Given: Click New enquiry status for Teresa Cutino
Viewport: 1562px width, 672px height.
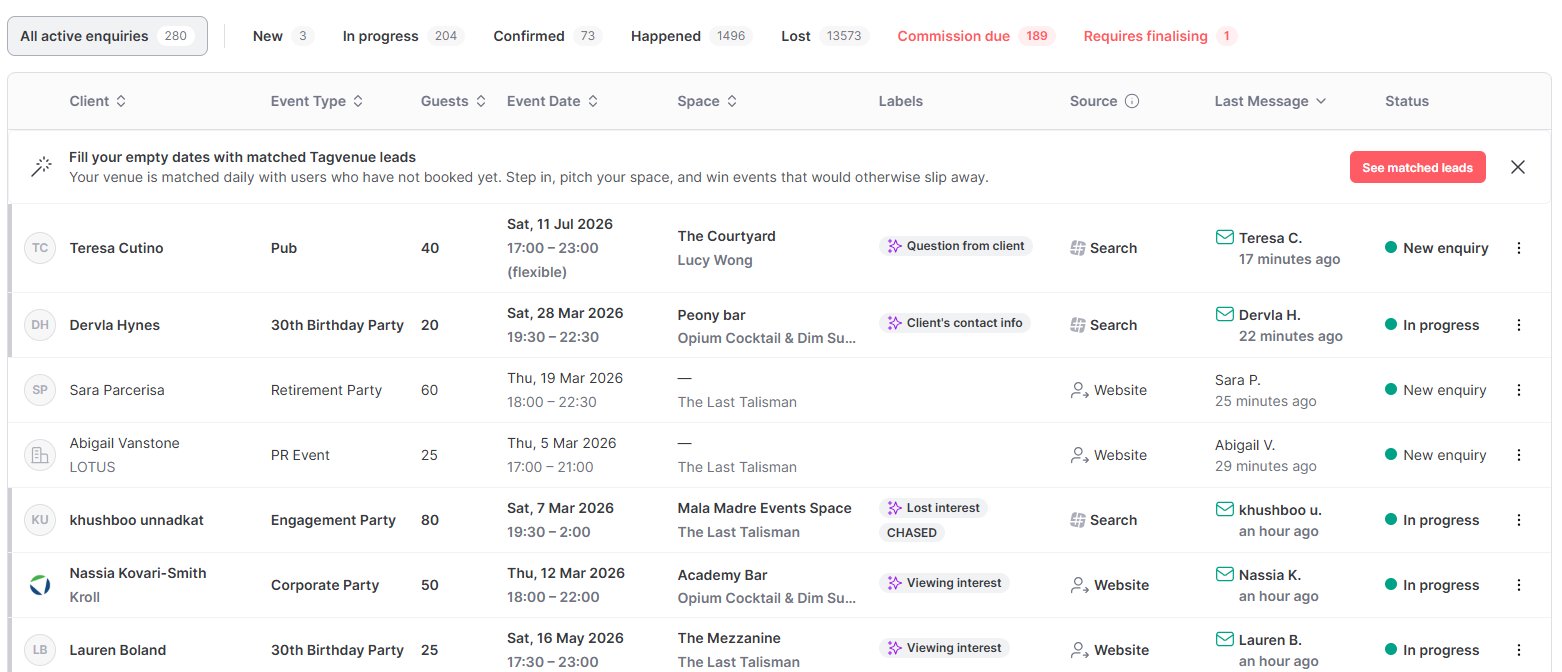Looking at the screenshot, I should (1436, 248).
